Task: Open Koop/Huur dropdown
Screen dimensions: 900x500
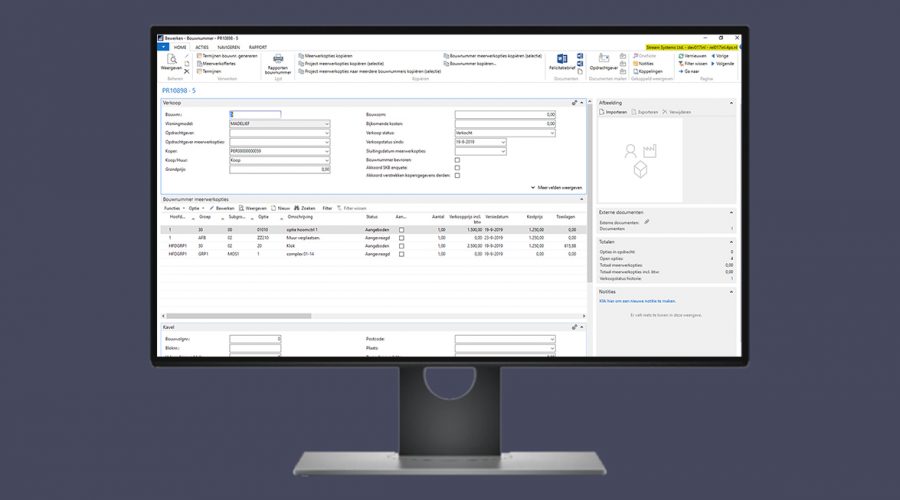Action: 327,160
